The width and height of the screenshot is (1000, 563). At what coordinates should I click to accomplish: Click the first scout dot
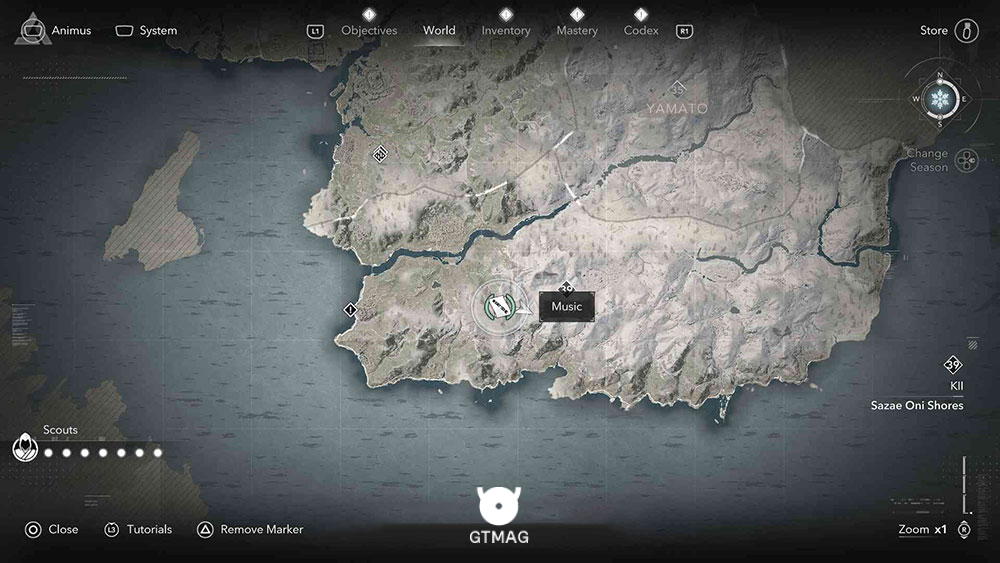[48, 453]
